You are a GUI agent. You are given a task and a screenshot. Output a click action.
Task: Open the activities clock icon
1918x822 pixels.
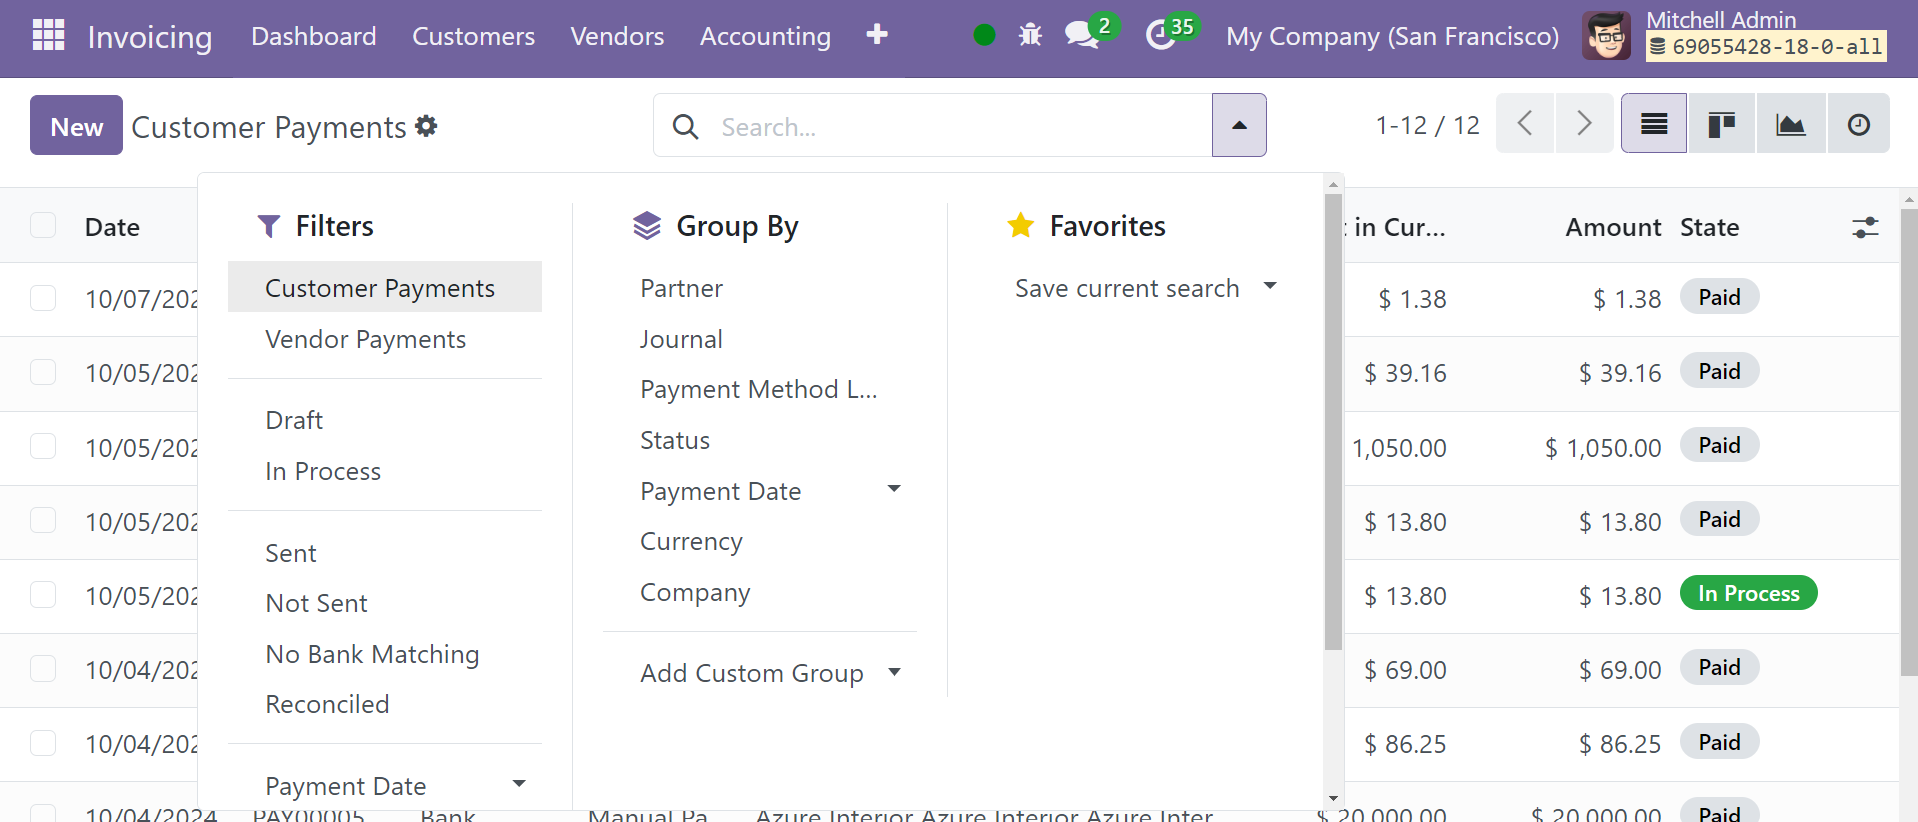point(1160,36)
